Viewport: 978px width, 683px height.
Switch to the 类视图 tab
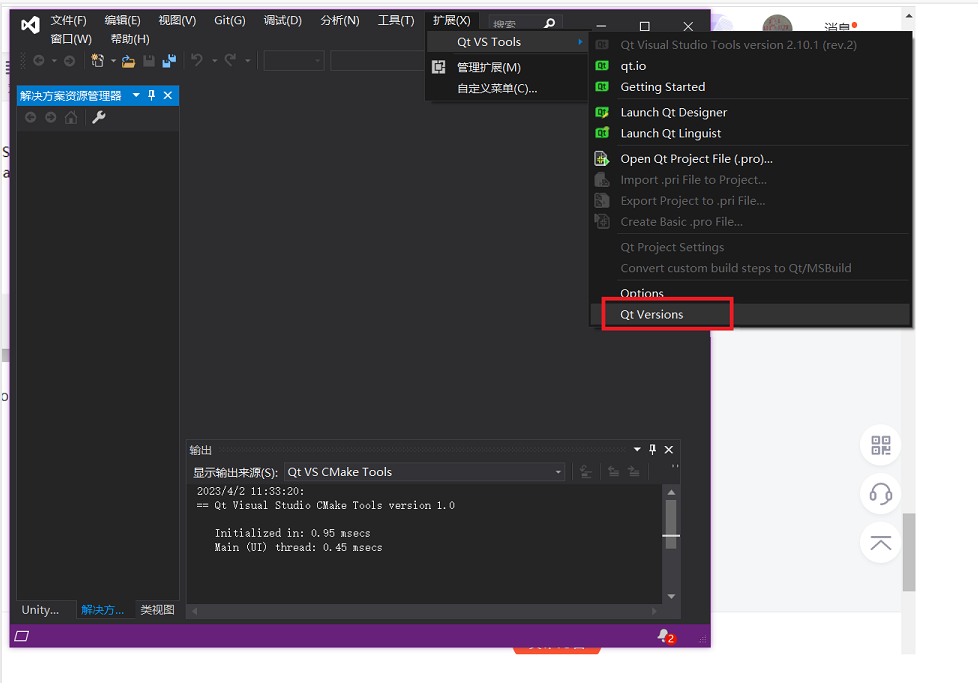tap(157, 609)
